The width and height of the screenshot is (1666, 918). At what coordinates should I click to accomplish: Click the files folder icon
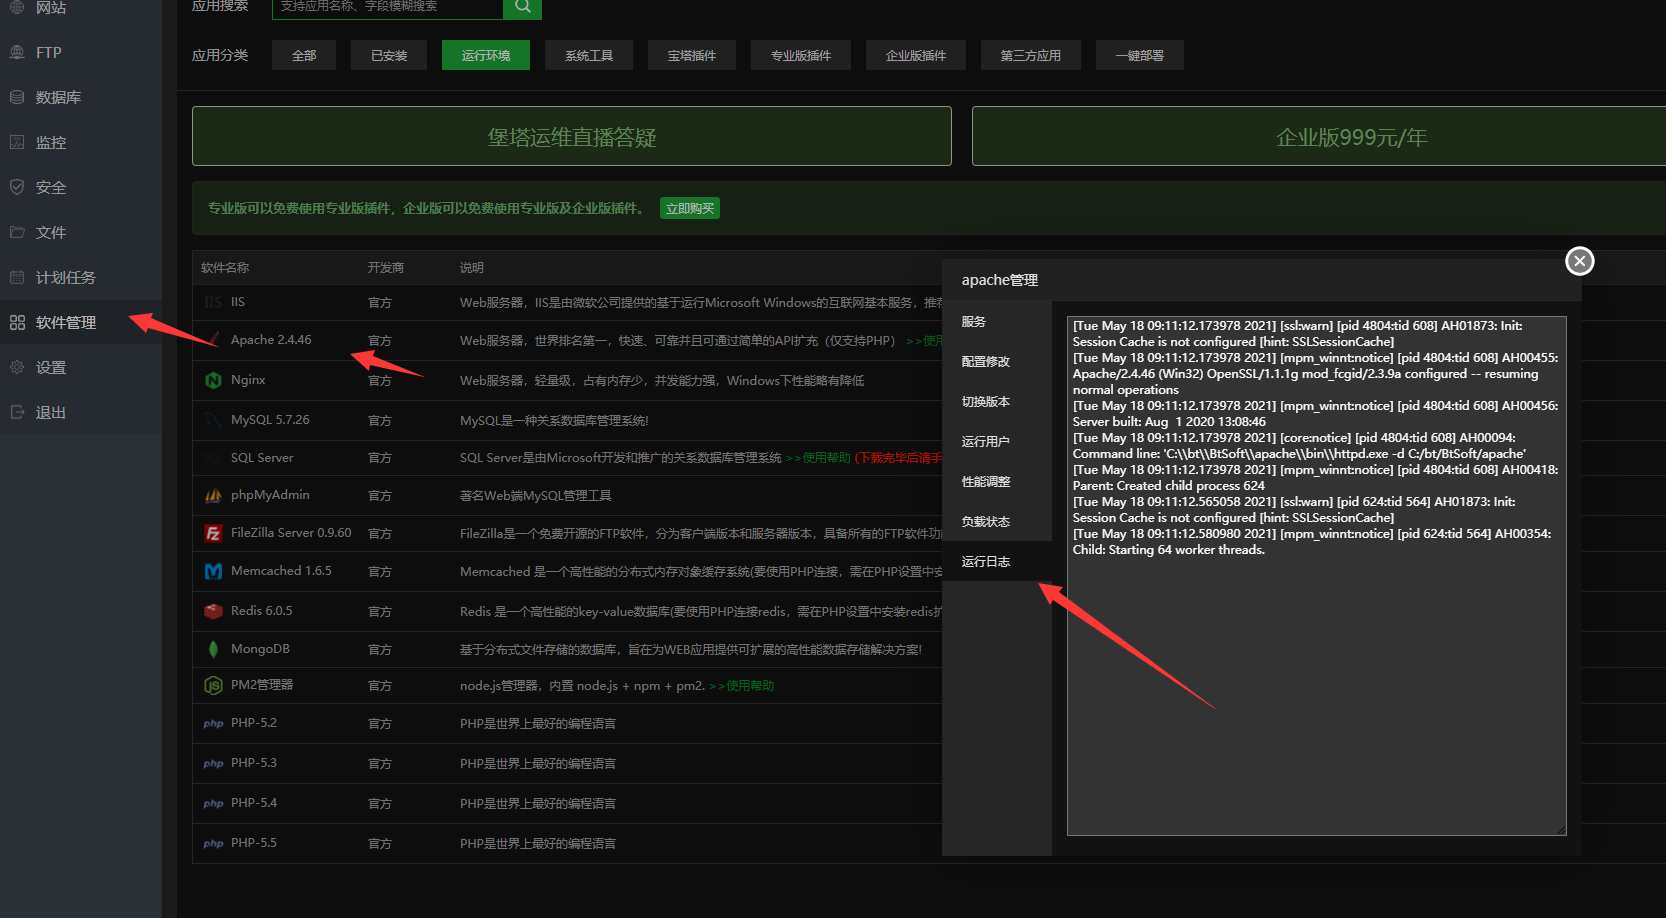[x=17, y=232]
